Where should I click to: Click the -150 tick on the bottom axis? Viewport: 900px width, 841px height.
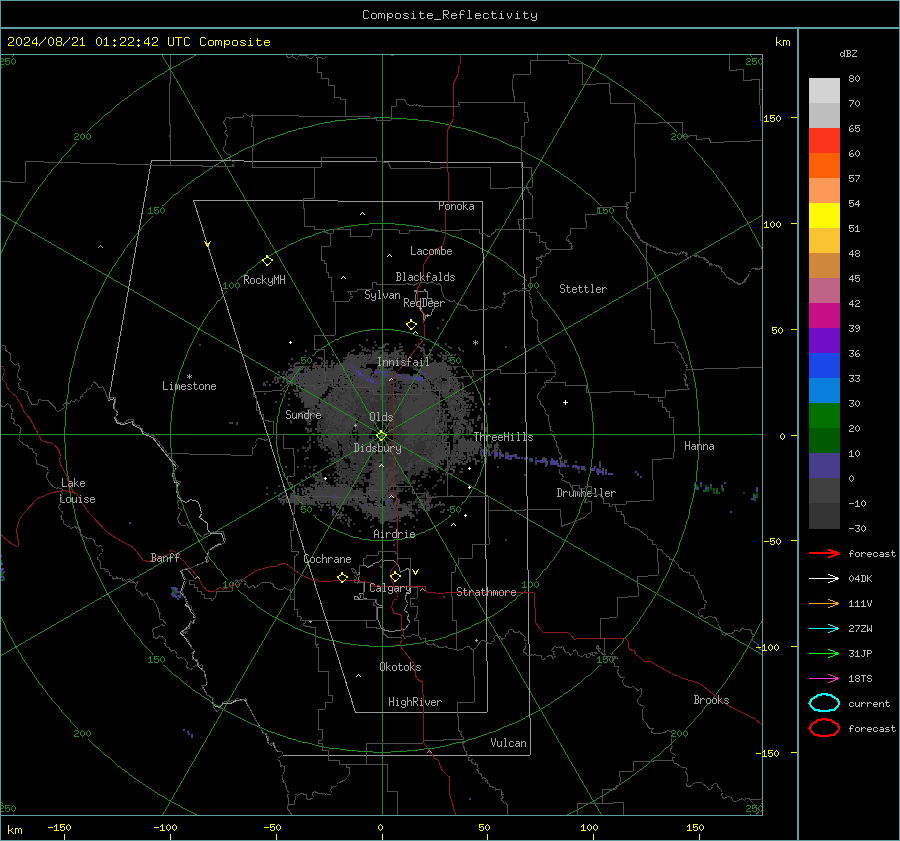pos(59,827)
